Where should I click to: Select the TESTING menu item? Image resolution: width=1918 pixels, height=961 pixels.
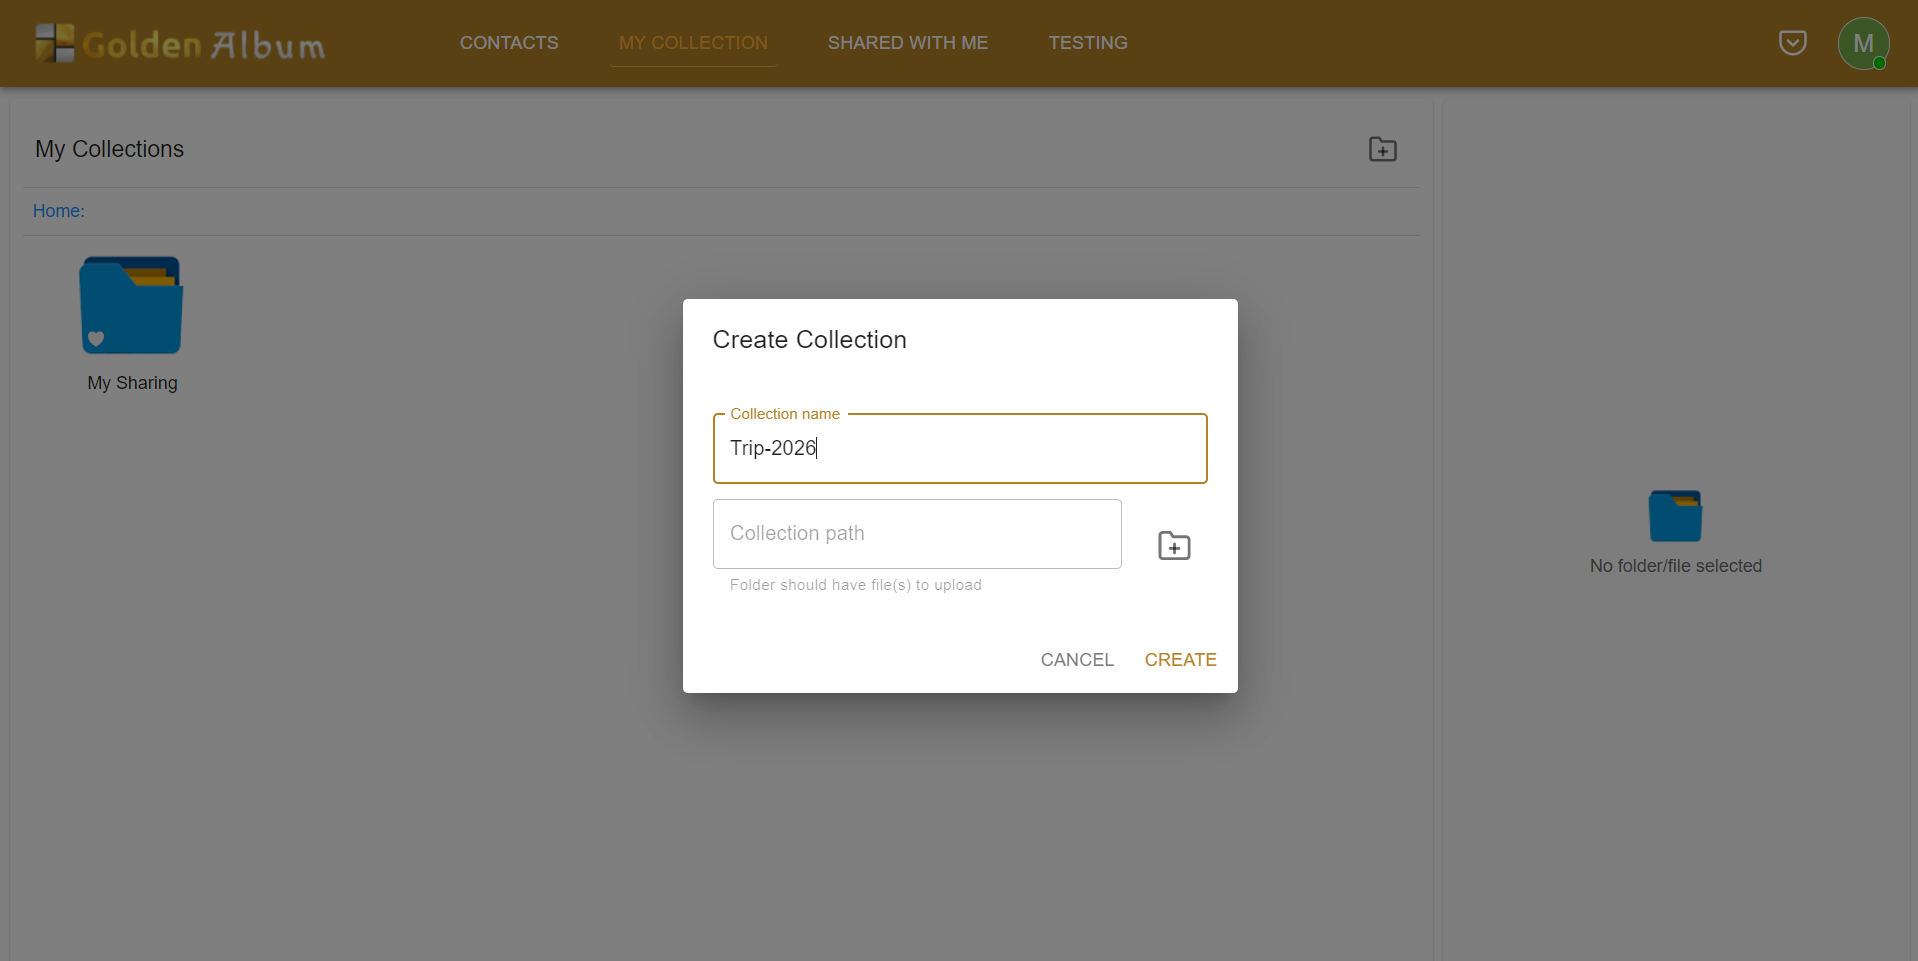pos(1087,42)
